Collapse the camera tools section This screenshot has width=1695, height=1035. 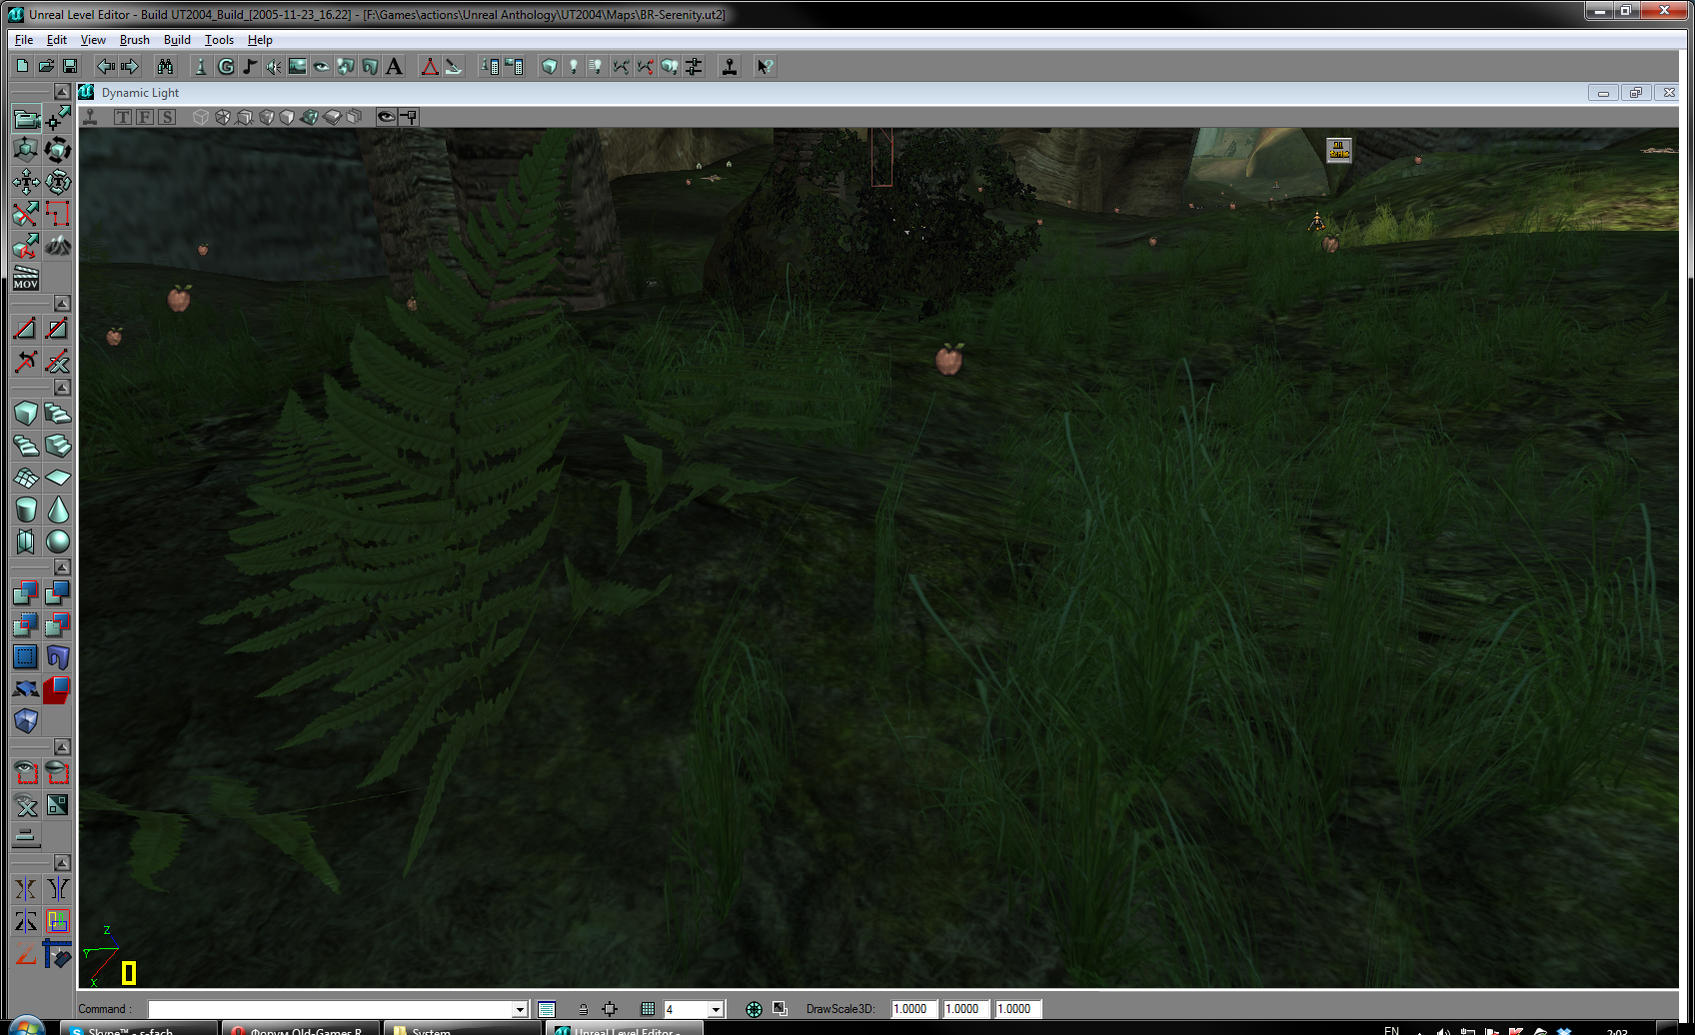pyautogui.click(x=62, y=91)
